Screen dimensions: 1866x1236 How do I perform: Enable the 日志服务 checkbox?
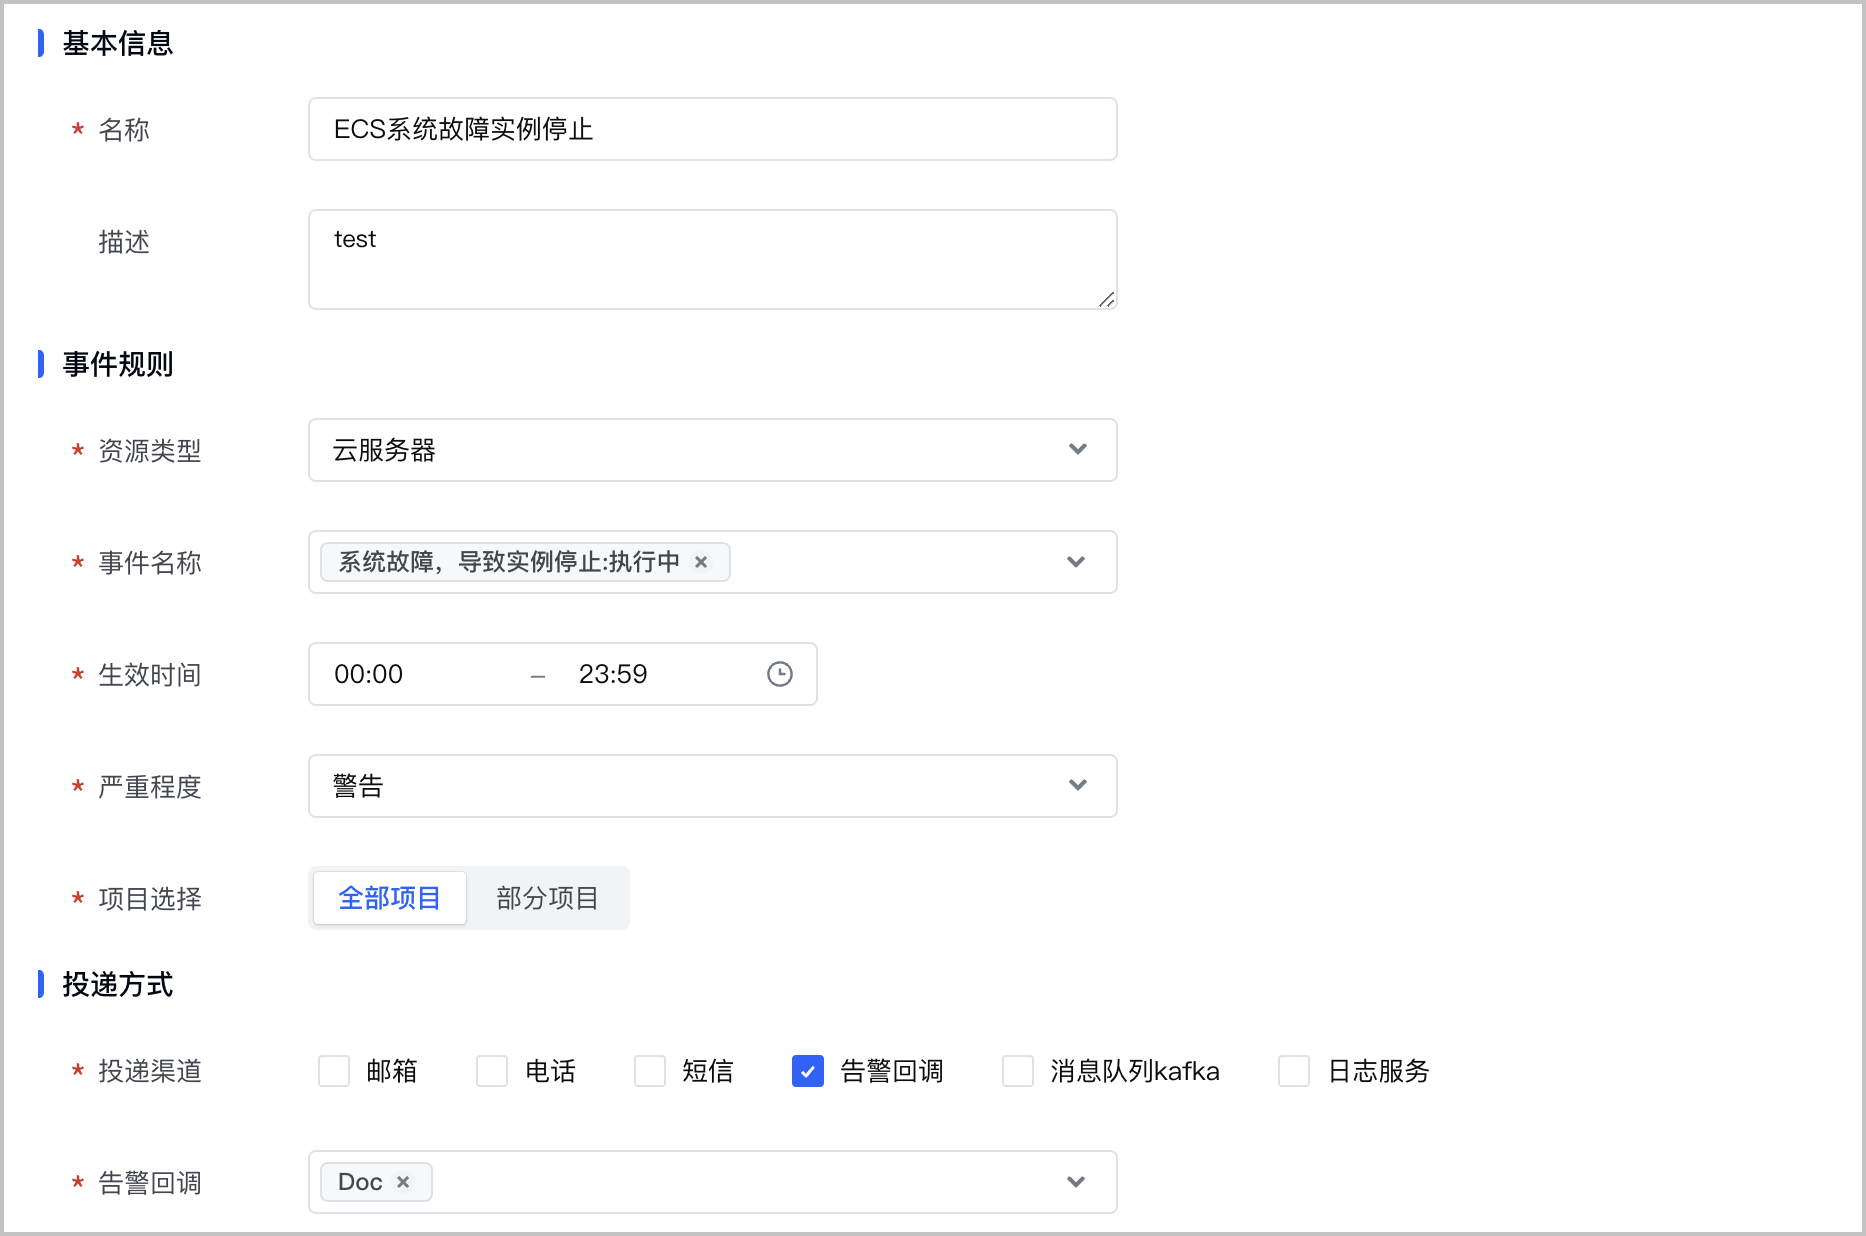(x=1294, y=1071)
